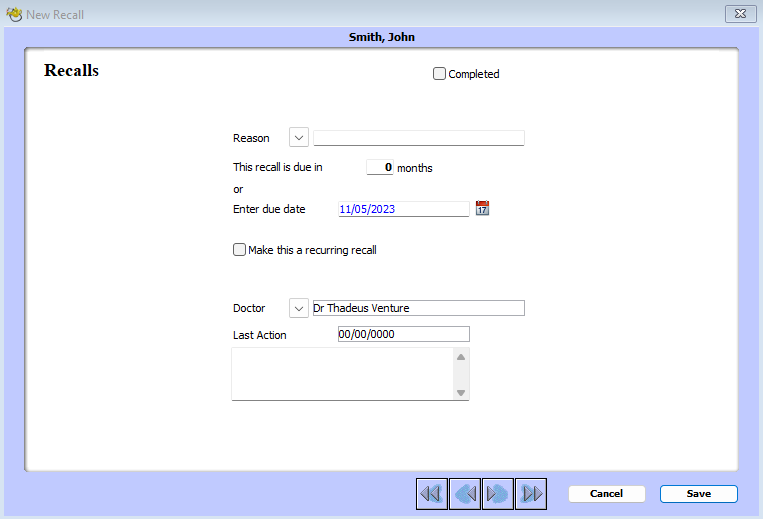The image size is (763, 519).
Task: Tick the Completed checkbox
Action: (x=439, y=74)
